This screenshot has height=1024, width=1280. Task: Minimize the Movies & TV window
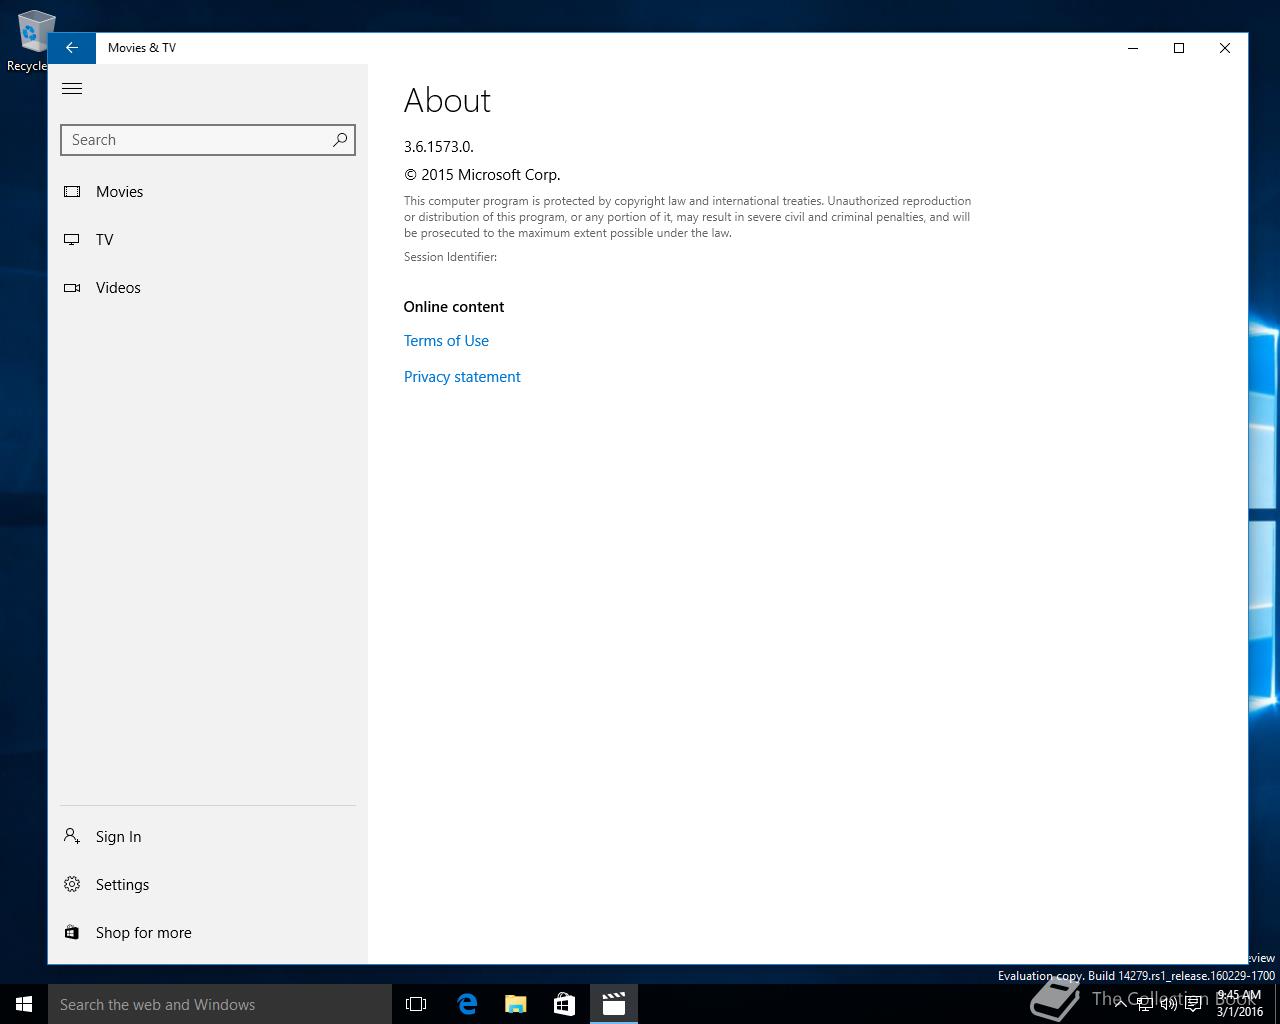click(1133, 48)
